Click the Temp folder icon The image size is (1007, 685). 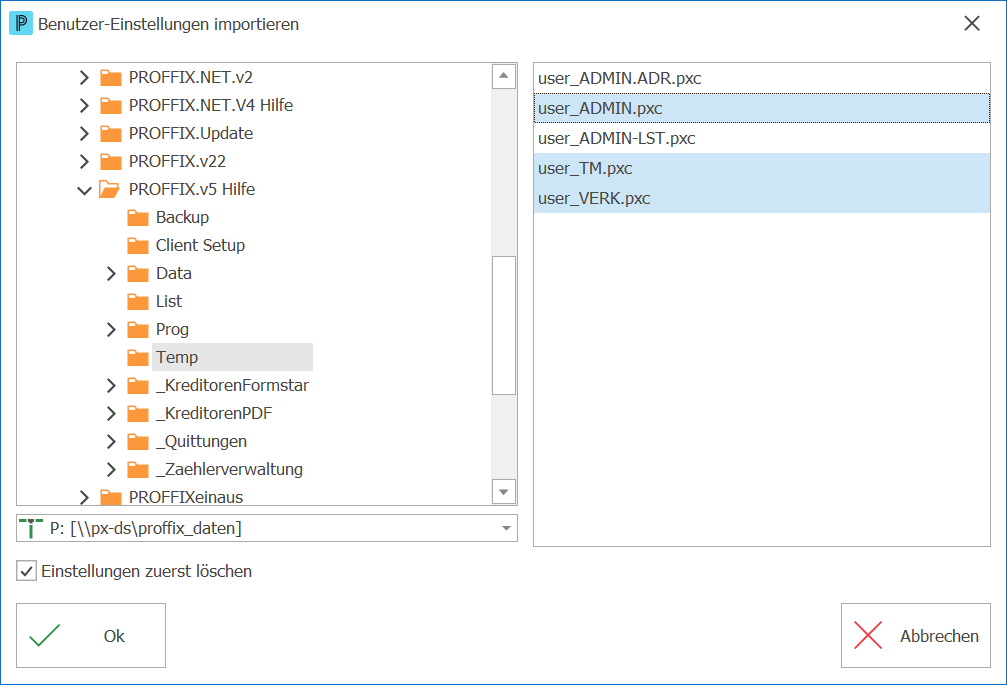click(137, 358)
